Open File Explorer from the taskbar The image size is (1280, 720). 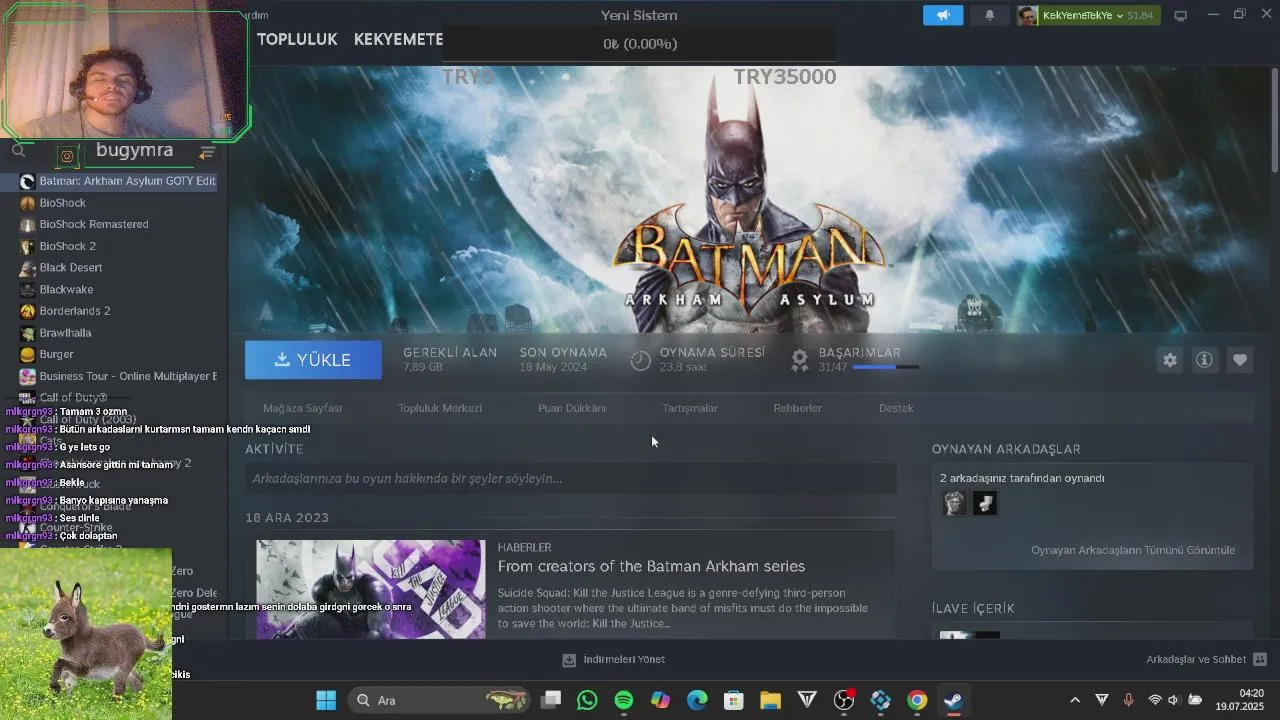coord(770,700)
